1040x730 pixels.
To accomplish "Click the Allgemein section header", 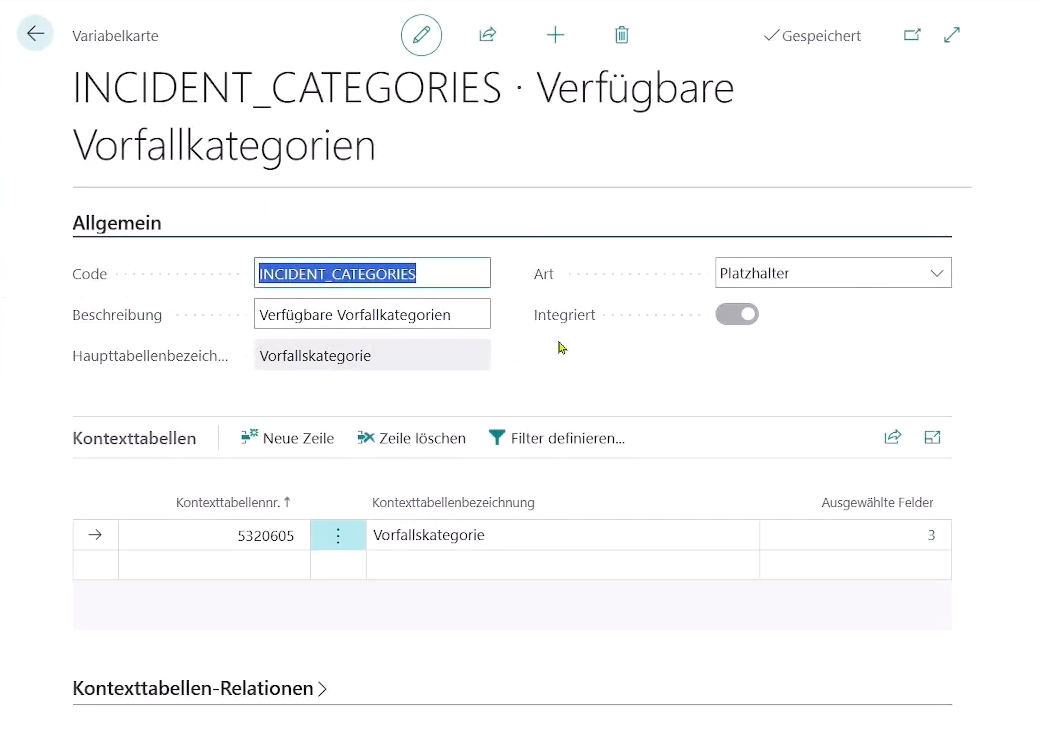I will pyautogui.click(x=117, y=223).
